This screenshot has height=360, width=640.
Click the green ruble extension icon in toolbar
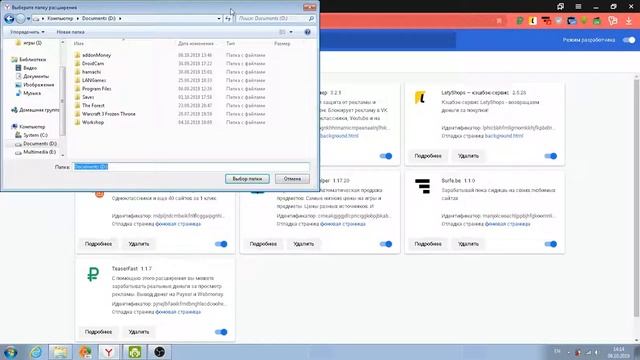click(x=520, y=21)
